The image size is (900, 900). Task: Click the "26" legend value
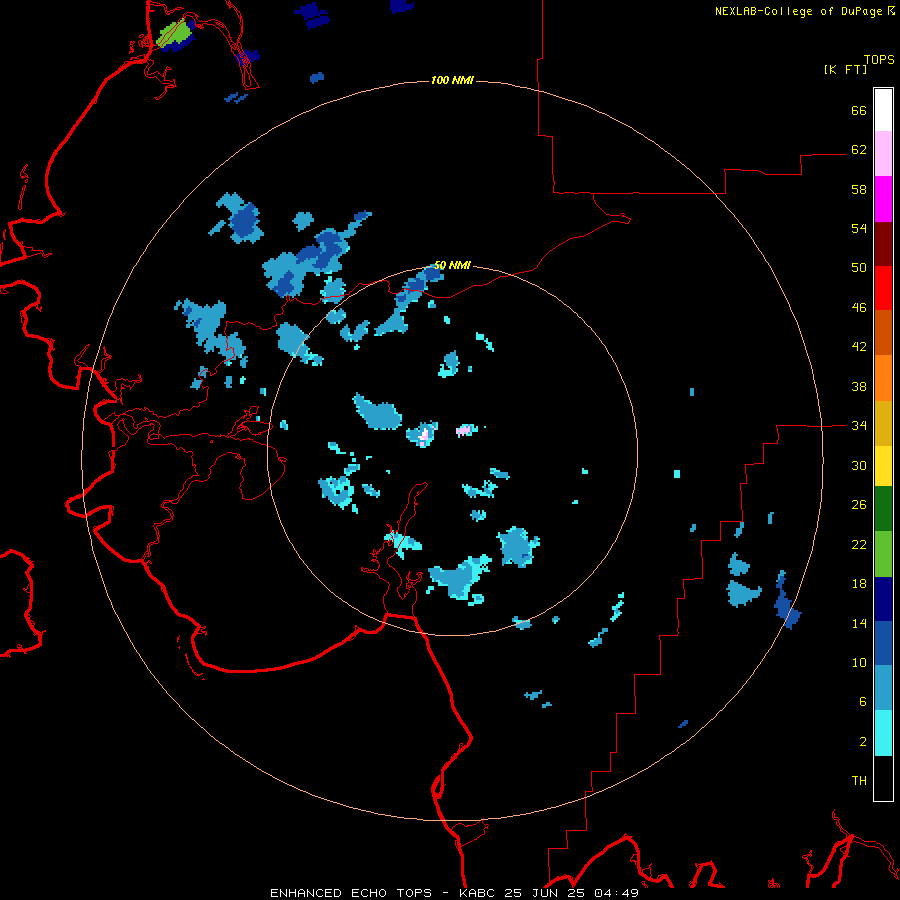859,505
